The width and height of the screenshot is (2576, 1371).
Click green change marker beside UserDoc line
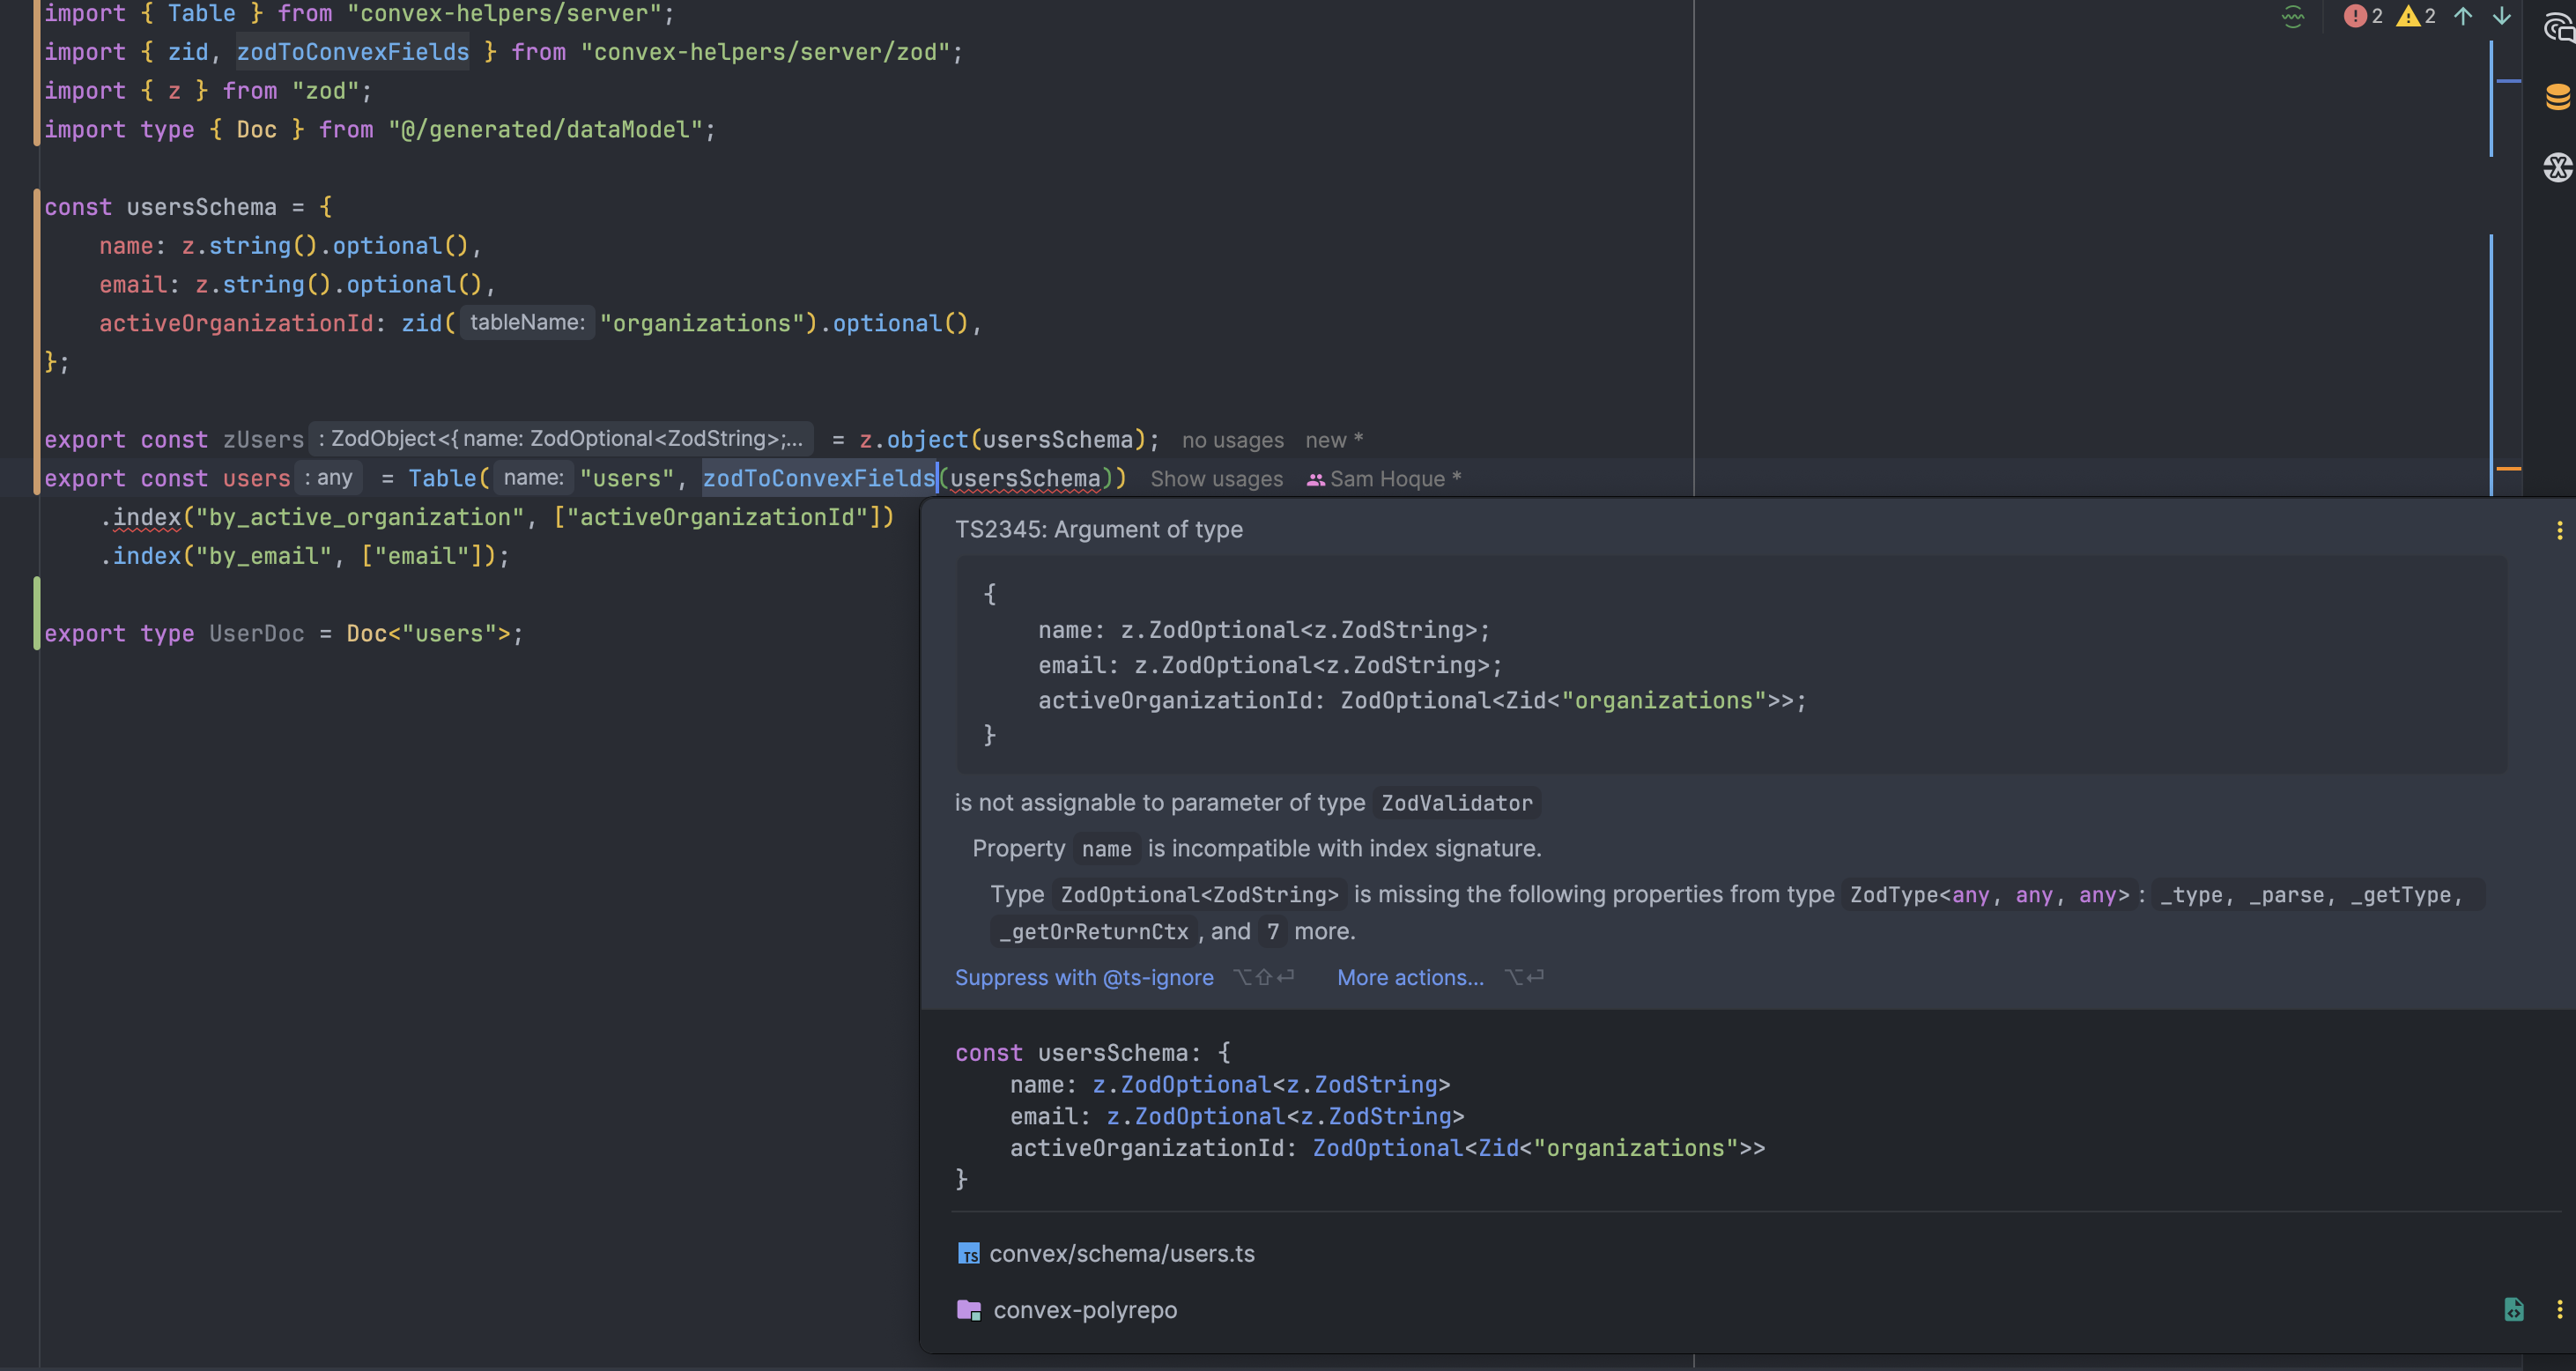pos(37,614)
